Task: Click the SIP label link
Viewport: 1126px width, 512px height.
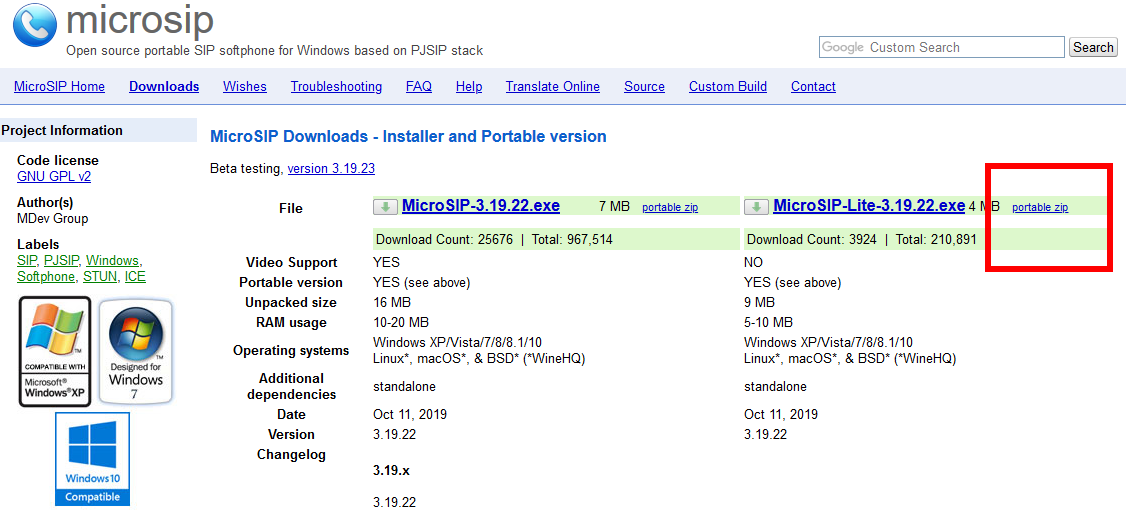Action: [x=27, y=260]
